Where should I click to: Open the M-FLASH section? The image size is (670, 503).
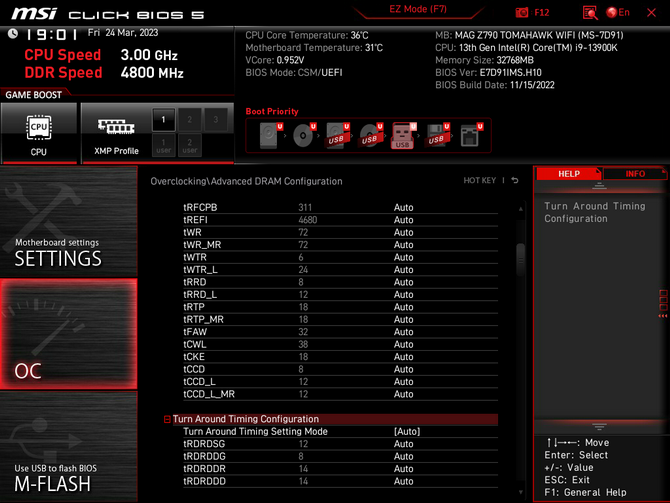[x=68, y=447]
